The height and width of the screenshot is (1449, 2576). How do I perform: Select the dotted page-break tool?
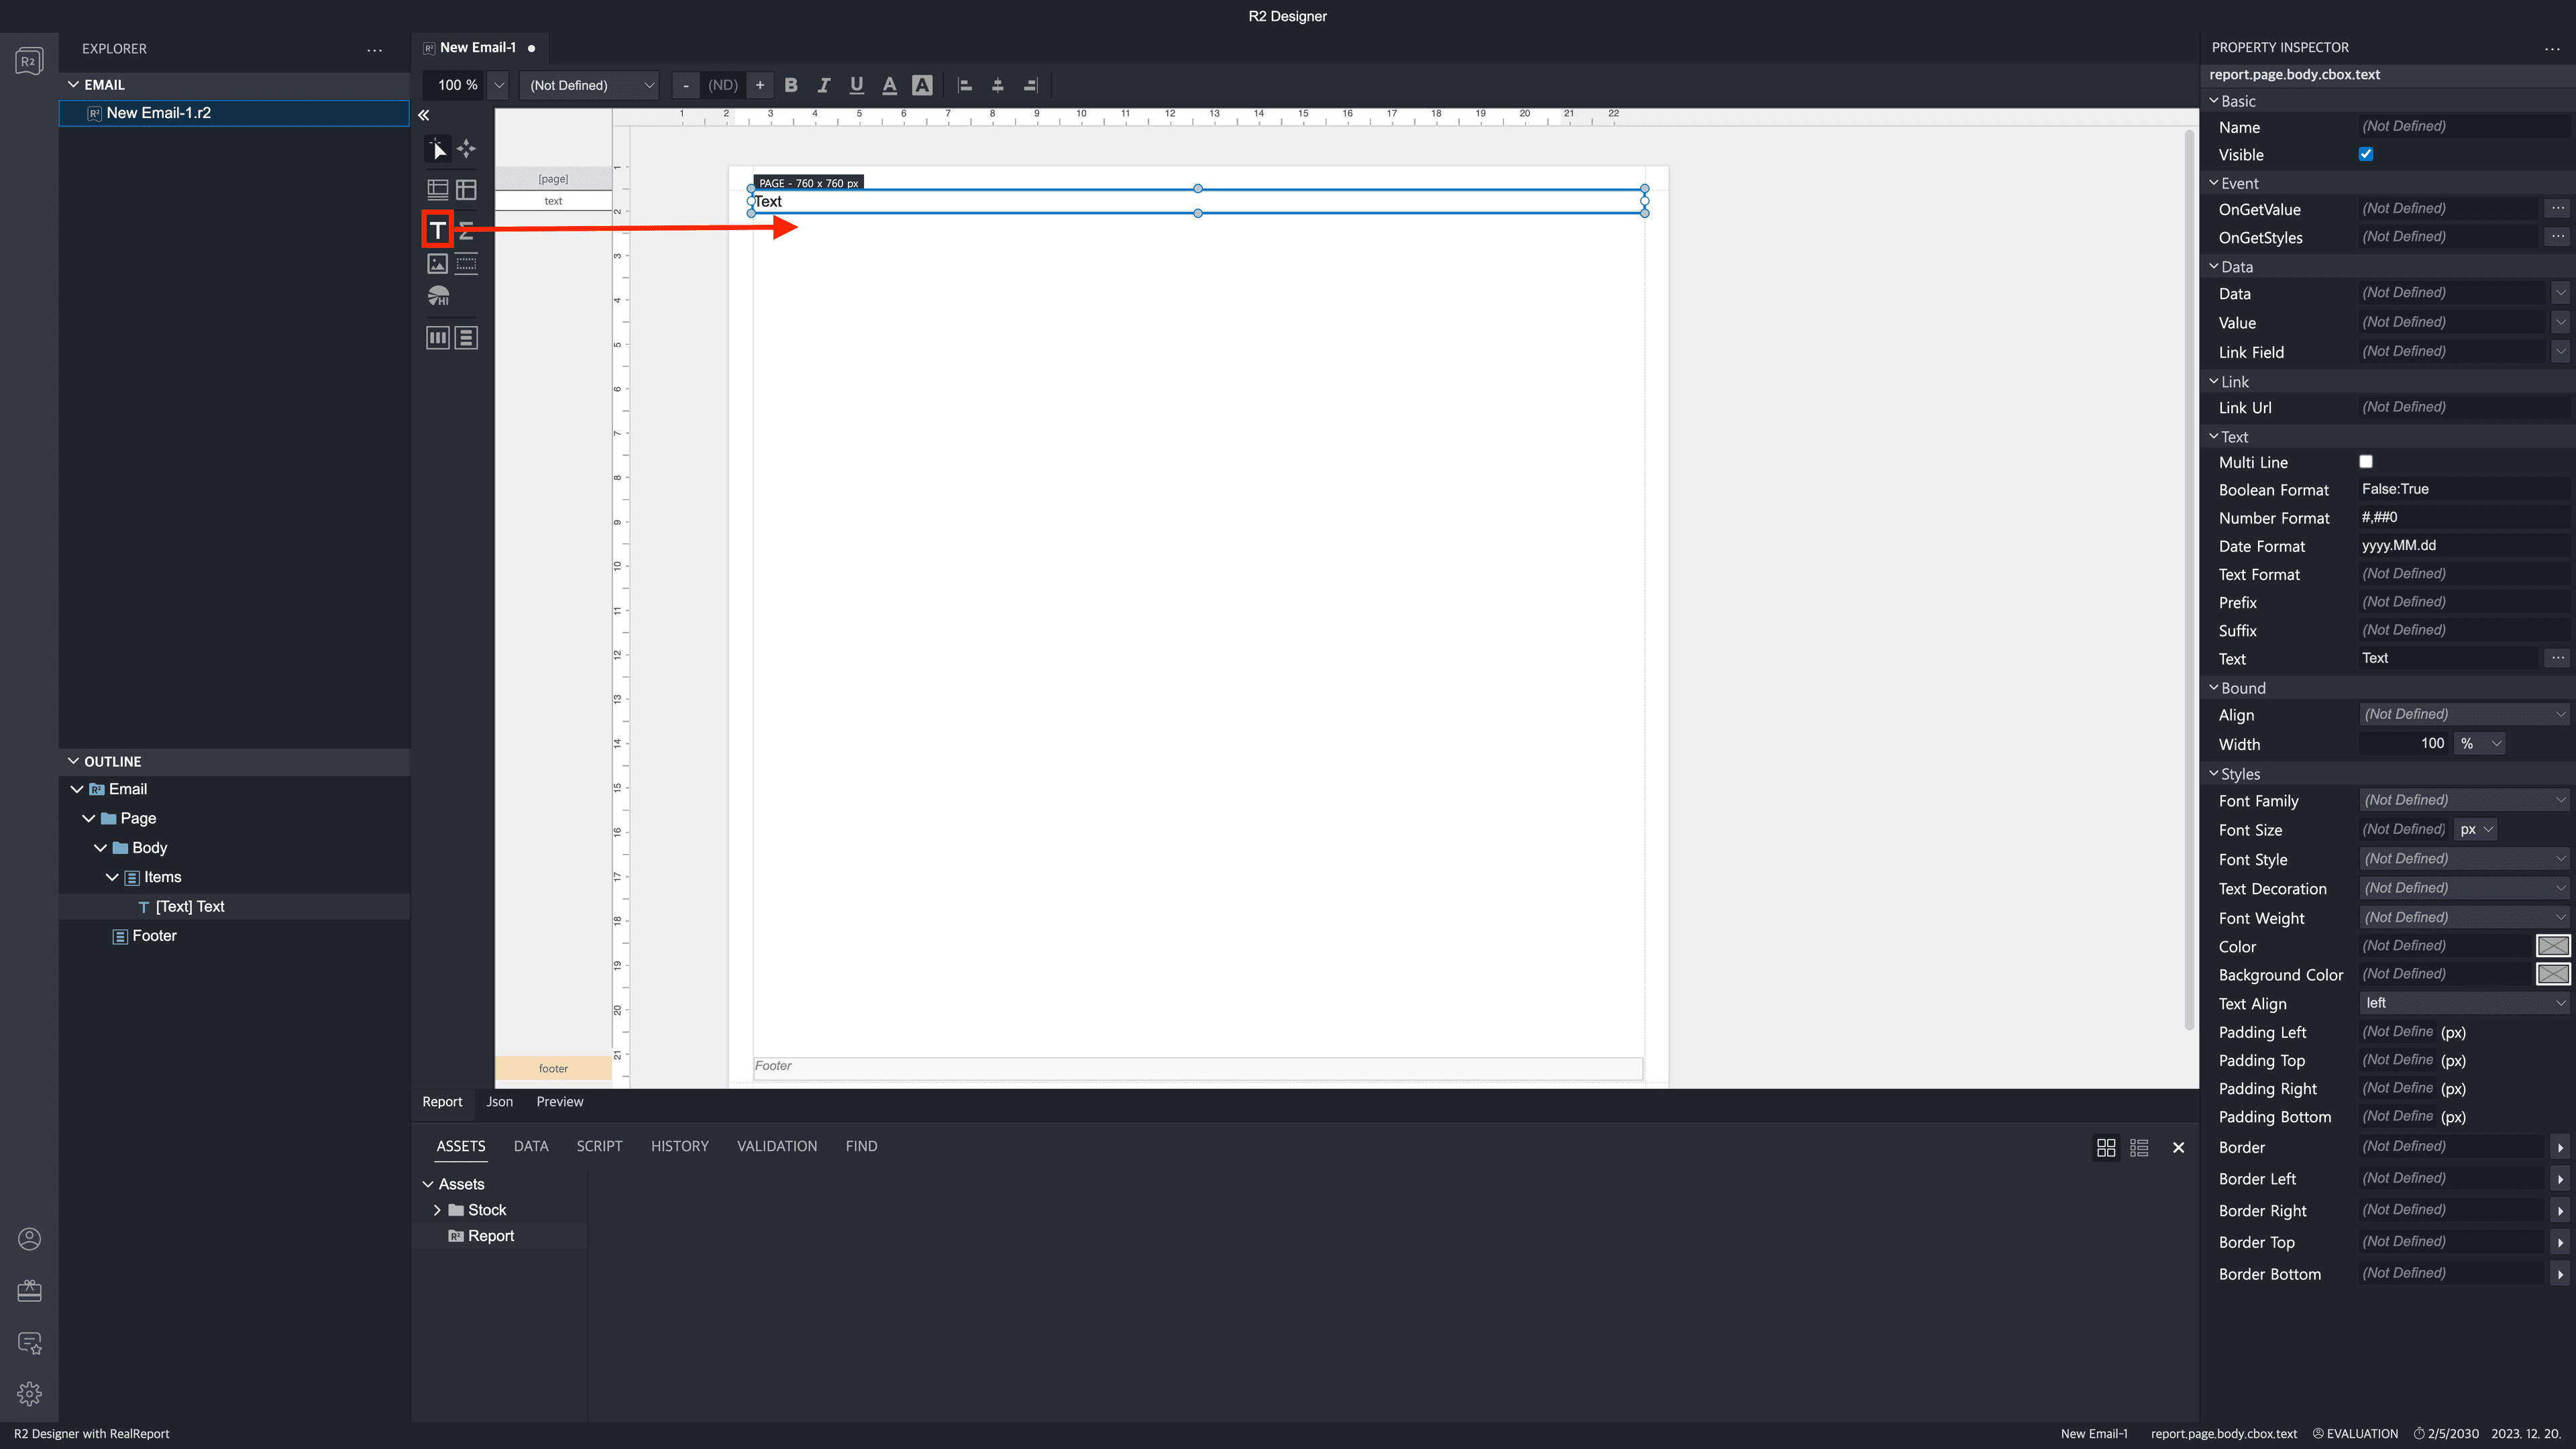(466, 264)
